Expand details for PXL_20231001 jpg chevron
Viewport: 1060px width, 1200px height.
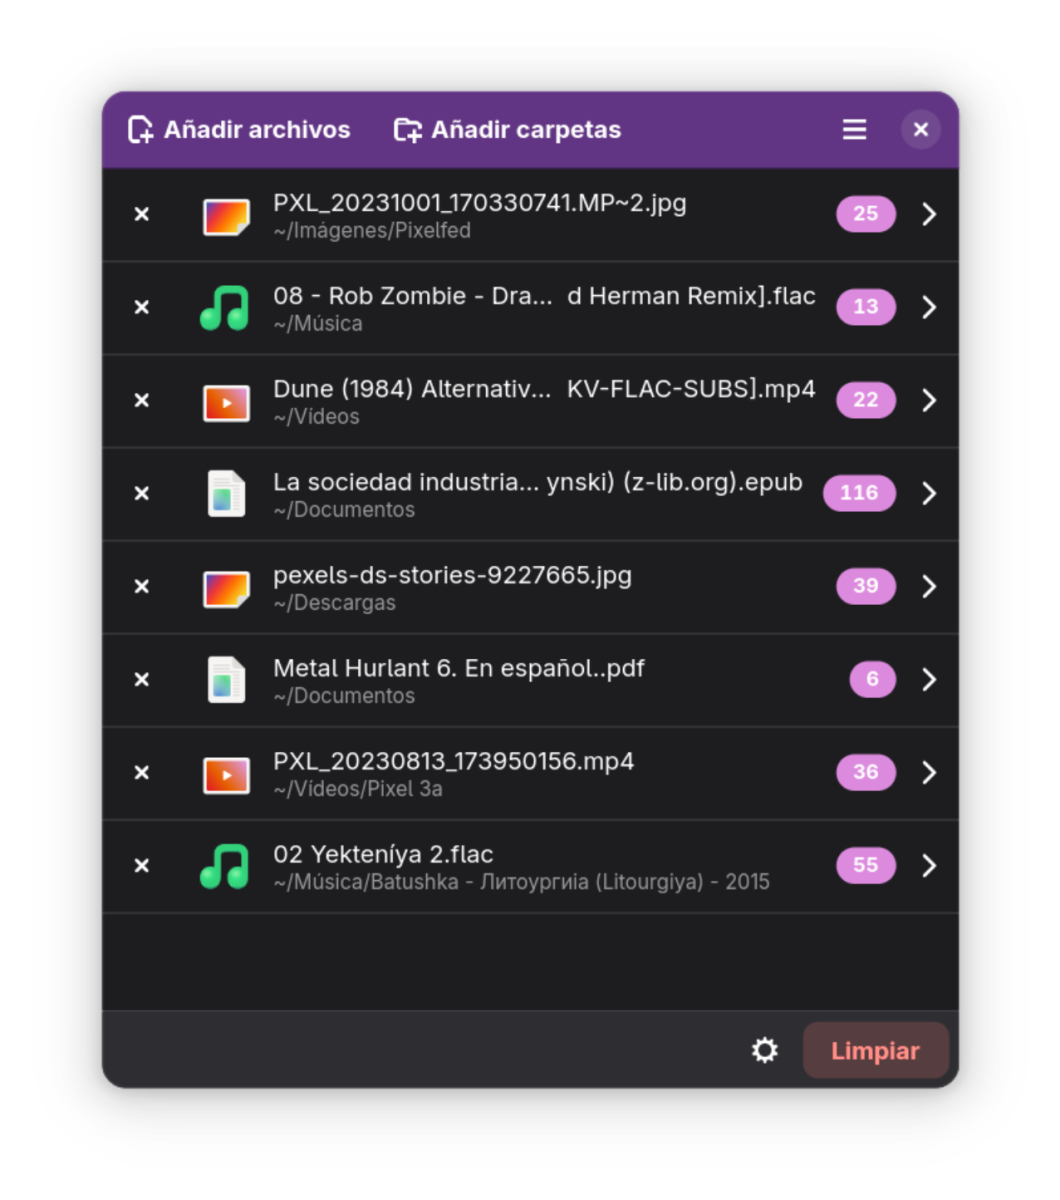point(929,214)
